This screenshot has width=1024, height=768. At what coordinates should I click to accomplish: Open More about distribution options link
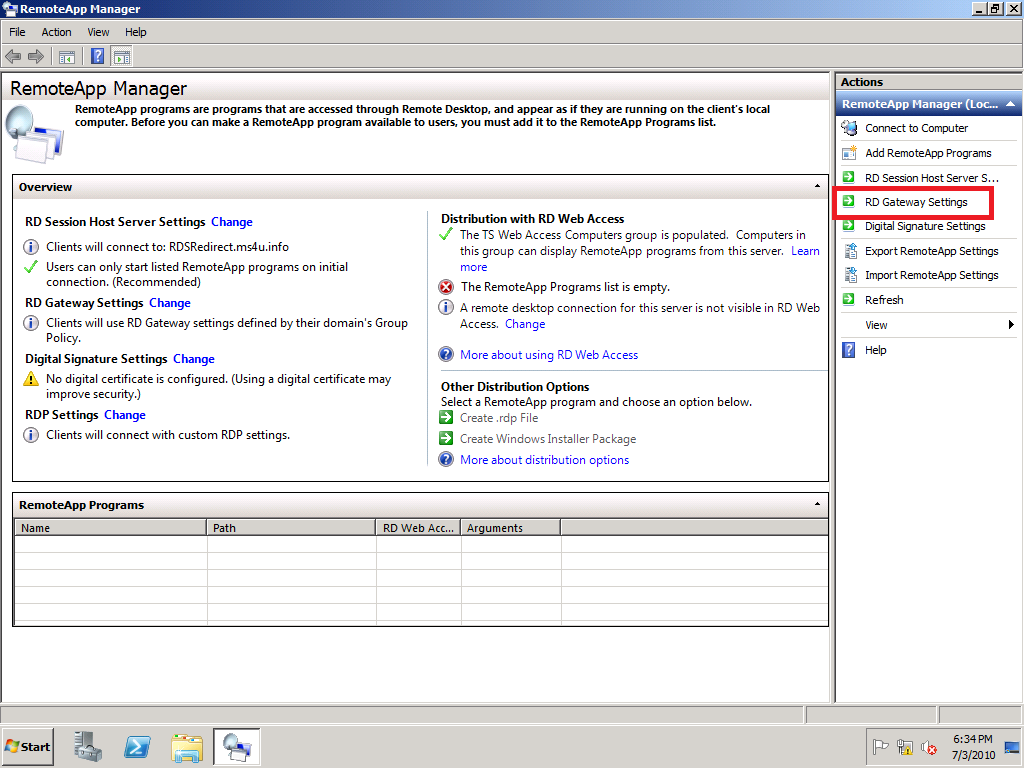click(x=545, y=460)
